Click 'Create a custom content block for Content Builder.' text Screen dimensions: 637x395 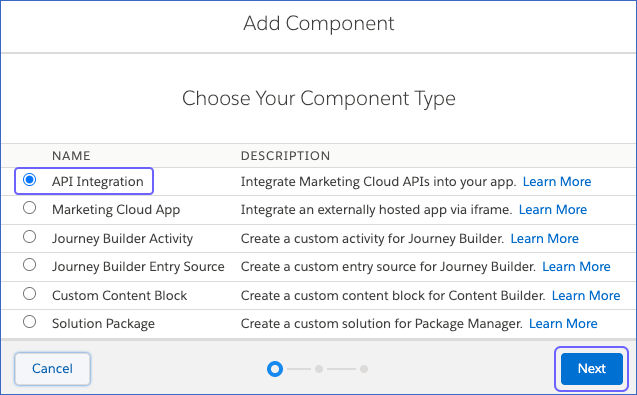coord(393,295)
